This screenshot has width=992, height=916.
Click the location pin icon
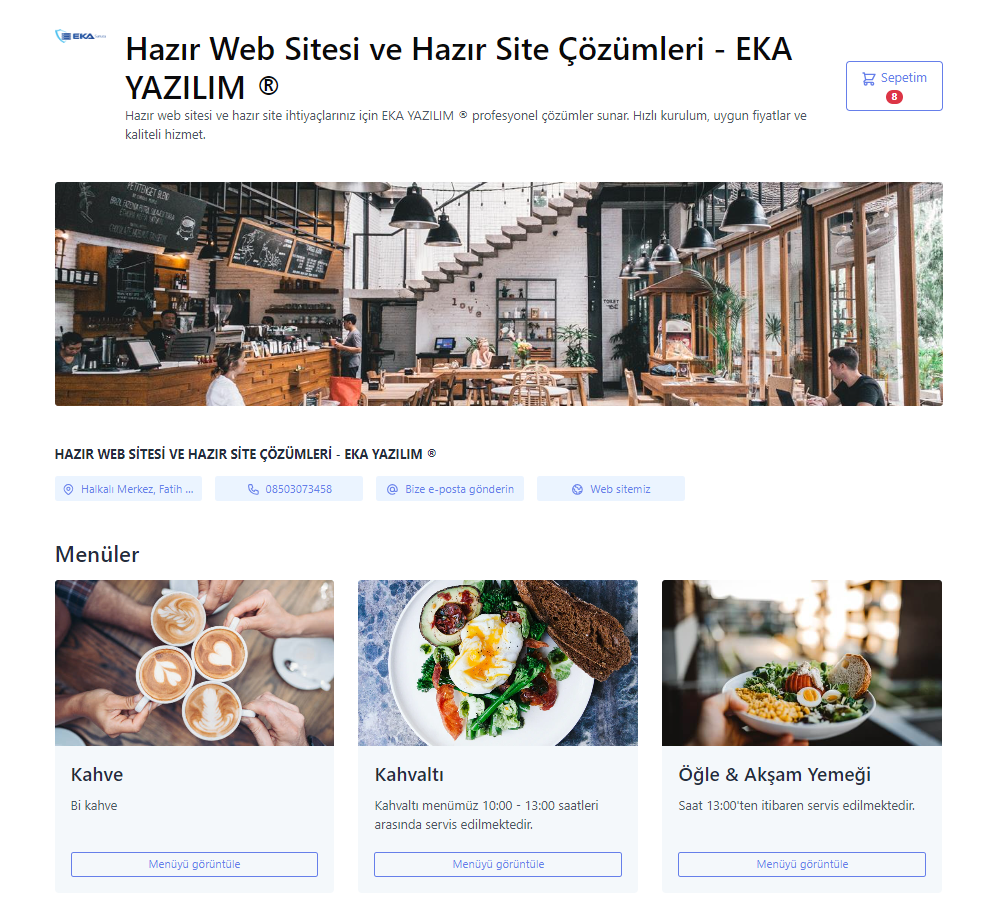tap(68, 489)
